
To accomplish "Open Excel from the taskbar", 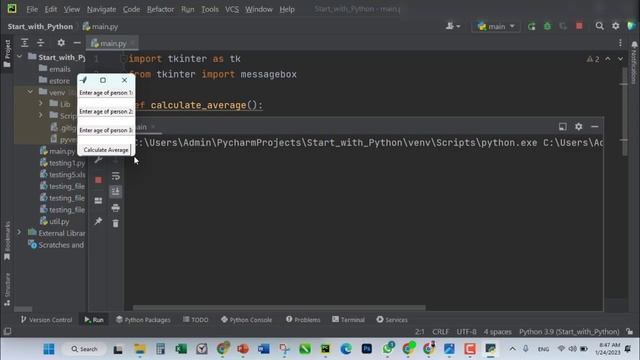I will (x=181, y=349).
